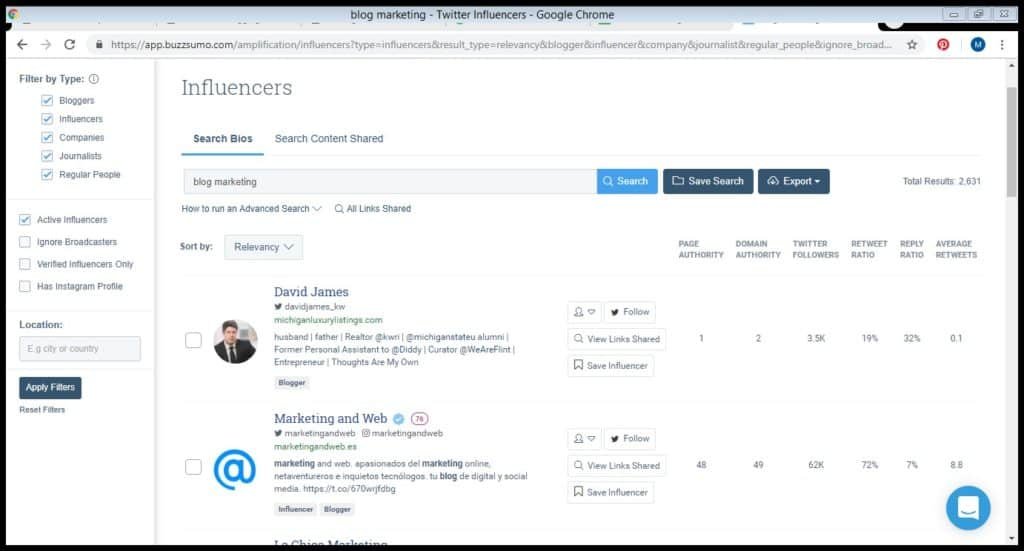The image size is (1024, 551).
Task: Enable Verified Influencers Only
Action: (25, 264)
